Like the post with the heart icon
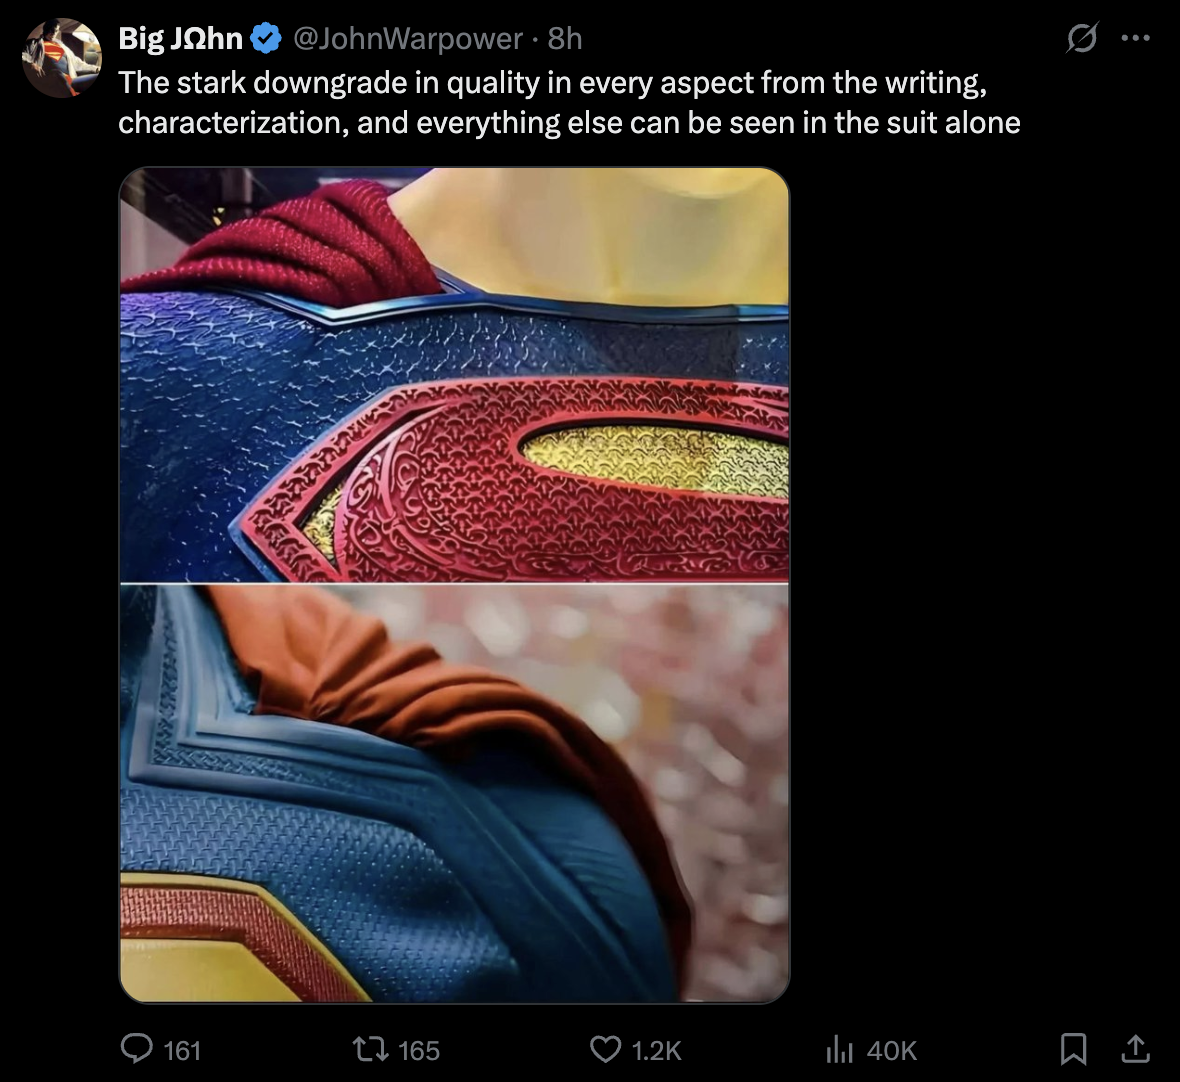This screenshot has height=1082, width=1180. click(605, 1049)
